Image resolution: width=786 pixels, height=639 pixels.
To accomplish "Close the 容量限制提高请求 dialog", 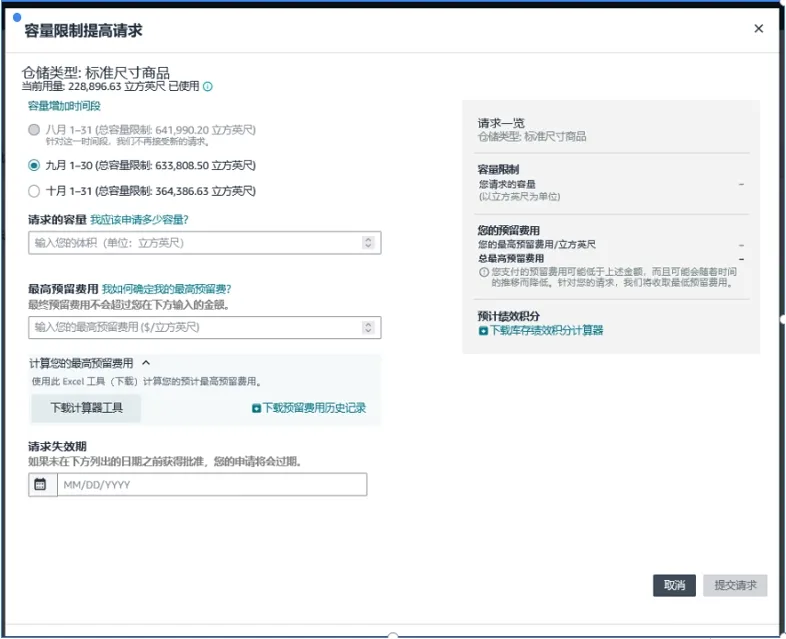I will (759, 29).
